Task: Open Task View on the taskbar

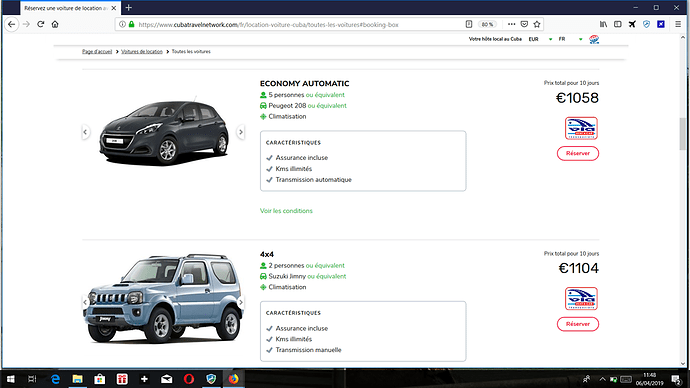Action: [32, 379]
